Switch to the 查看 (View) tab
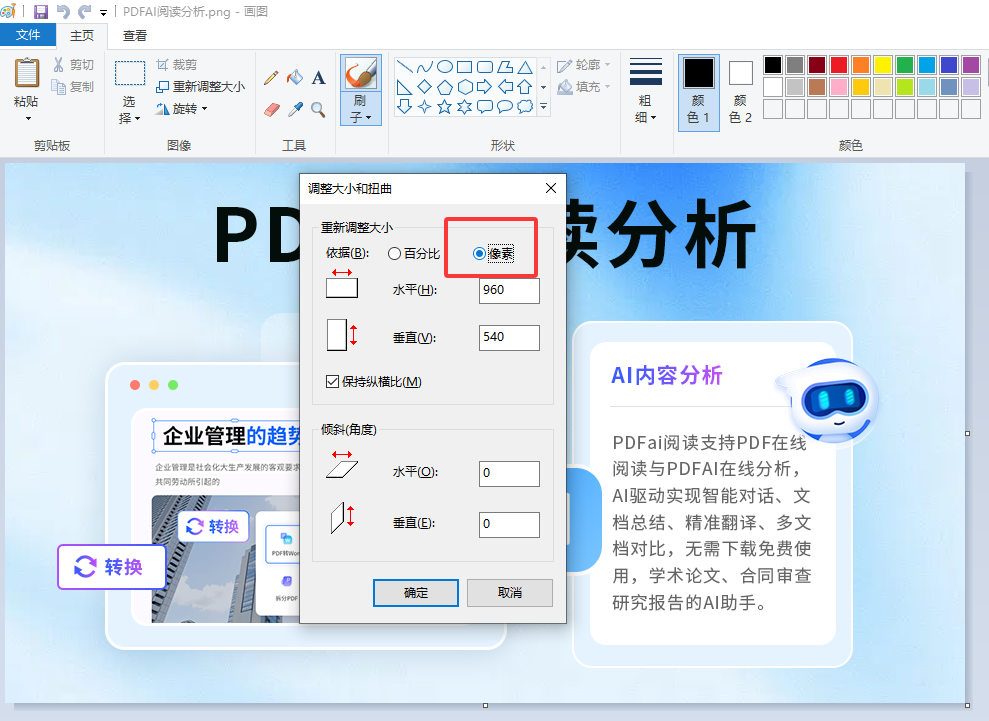Screen dimensions: 989x721 (133, 35)
